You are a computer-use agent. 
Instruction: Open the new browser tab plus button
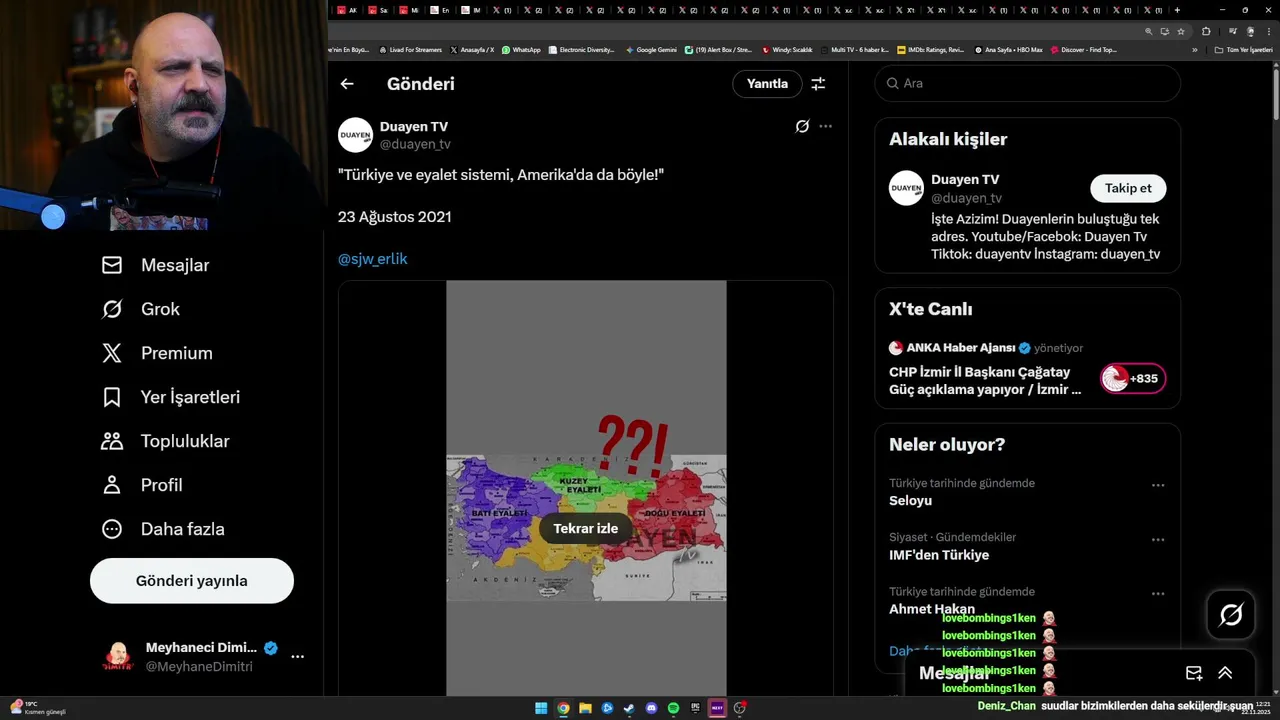(1177, 10)
